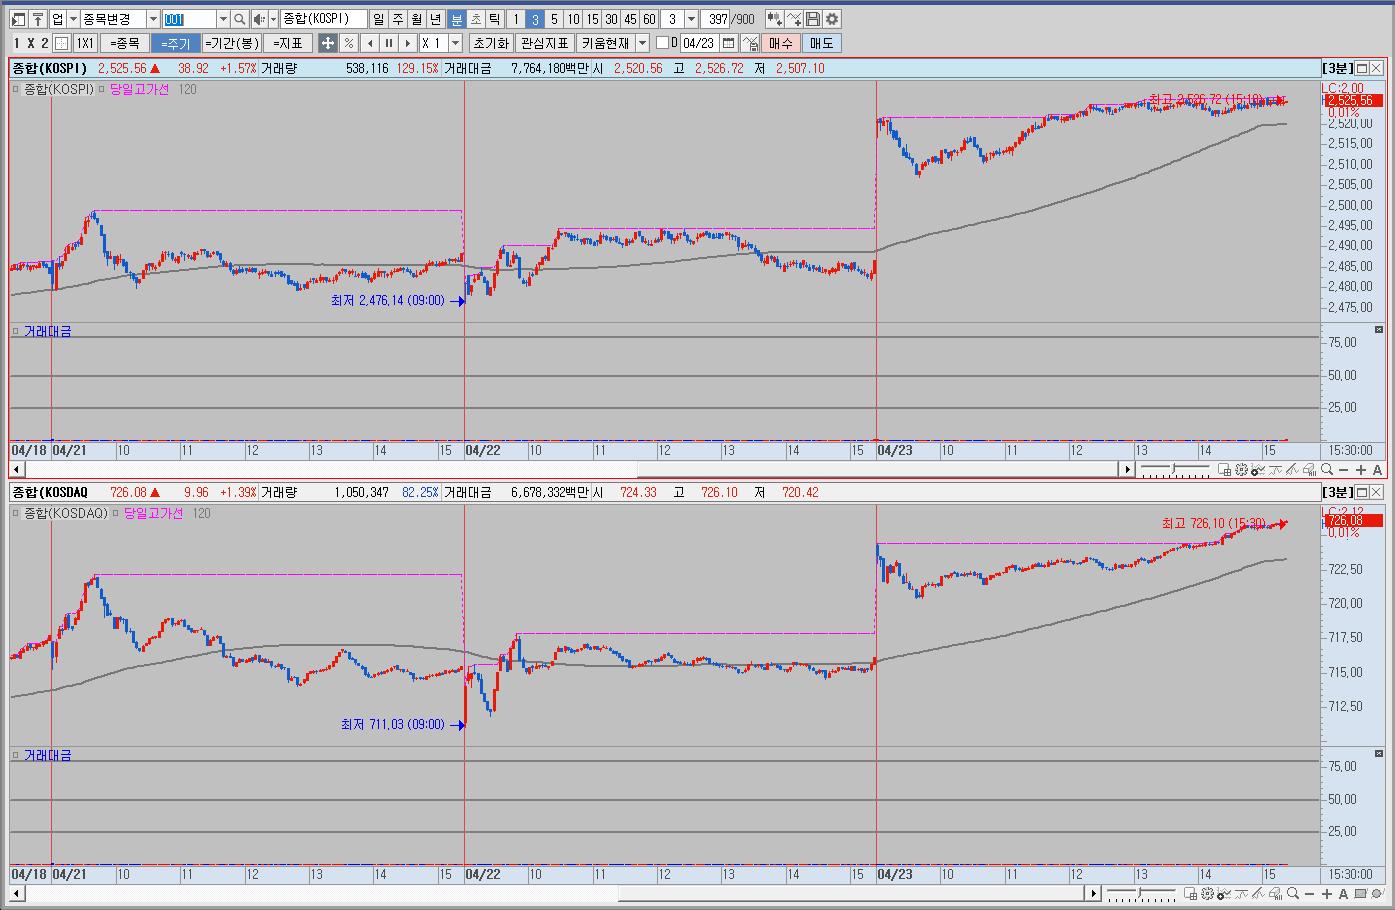Toggle the =지표 sync button
Viewport: 1395px width, 910px height.
290,43
